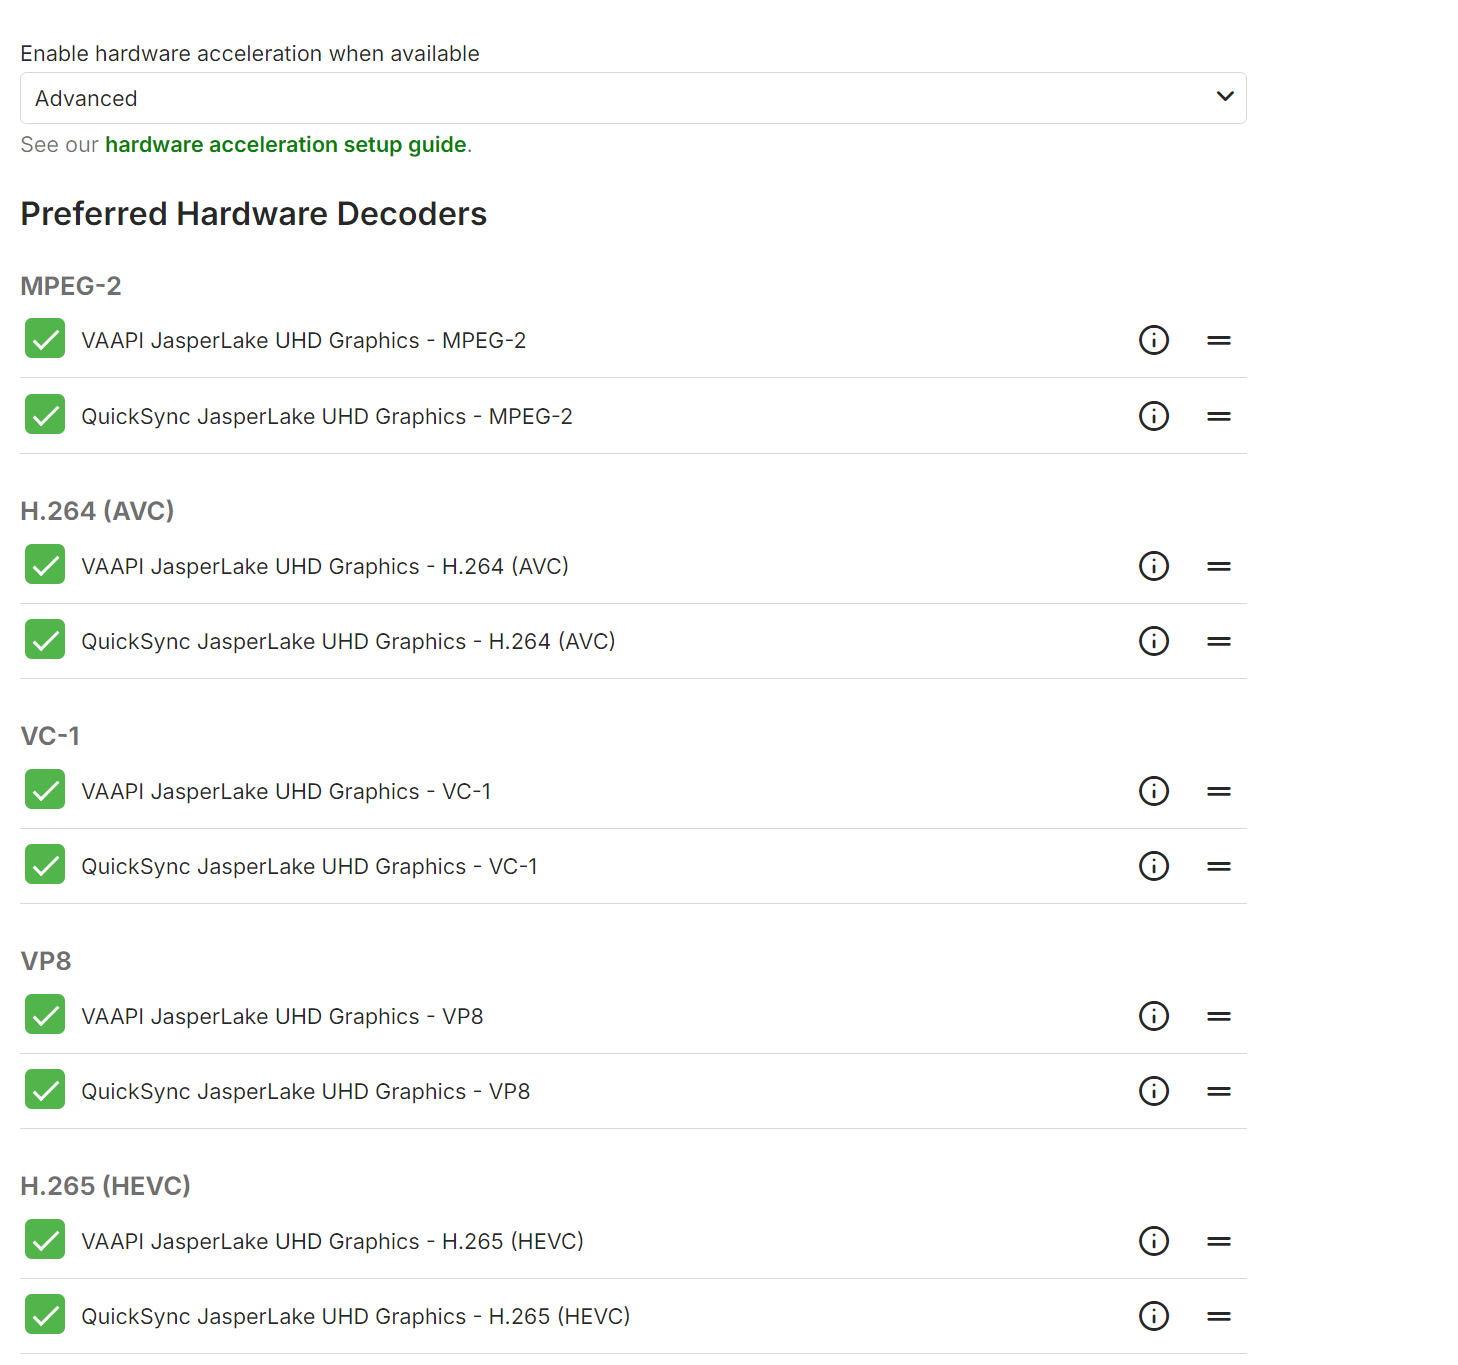Click drag handle of QuickSync VP8 row
The height and width of the screenshot is (1365, 1458).
1219,1091
